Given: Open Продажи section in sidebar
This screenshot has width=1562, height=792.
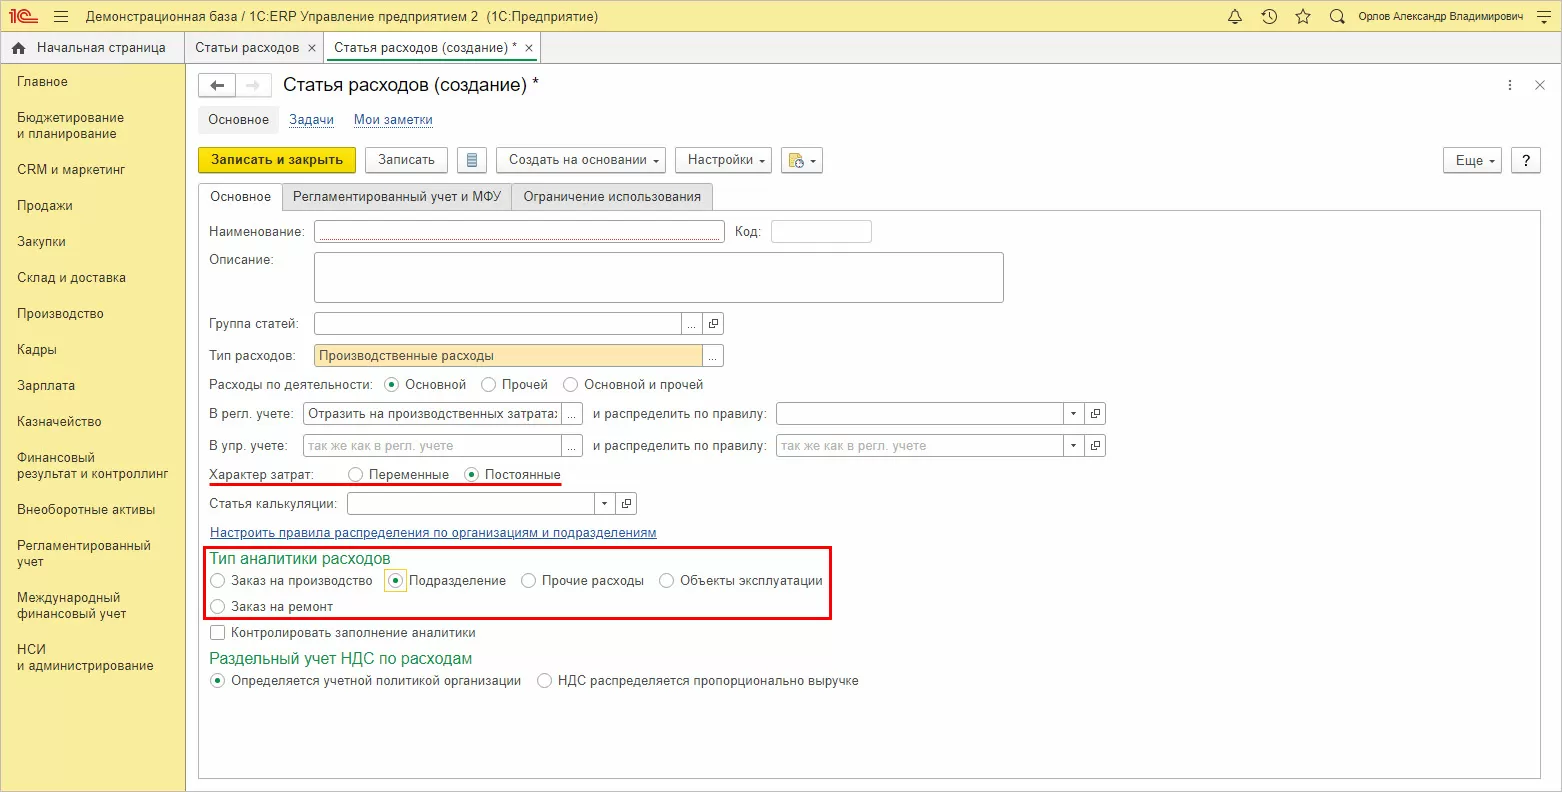Looking at the screenshot, I should [45, 206].
